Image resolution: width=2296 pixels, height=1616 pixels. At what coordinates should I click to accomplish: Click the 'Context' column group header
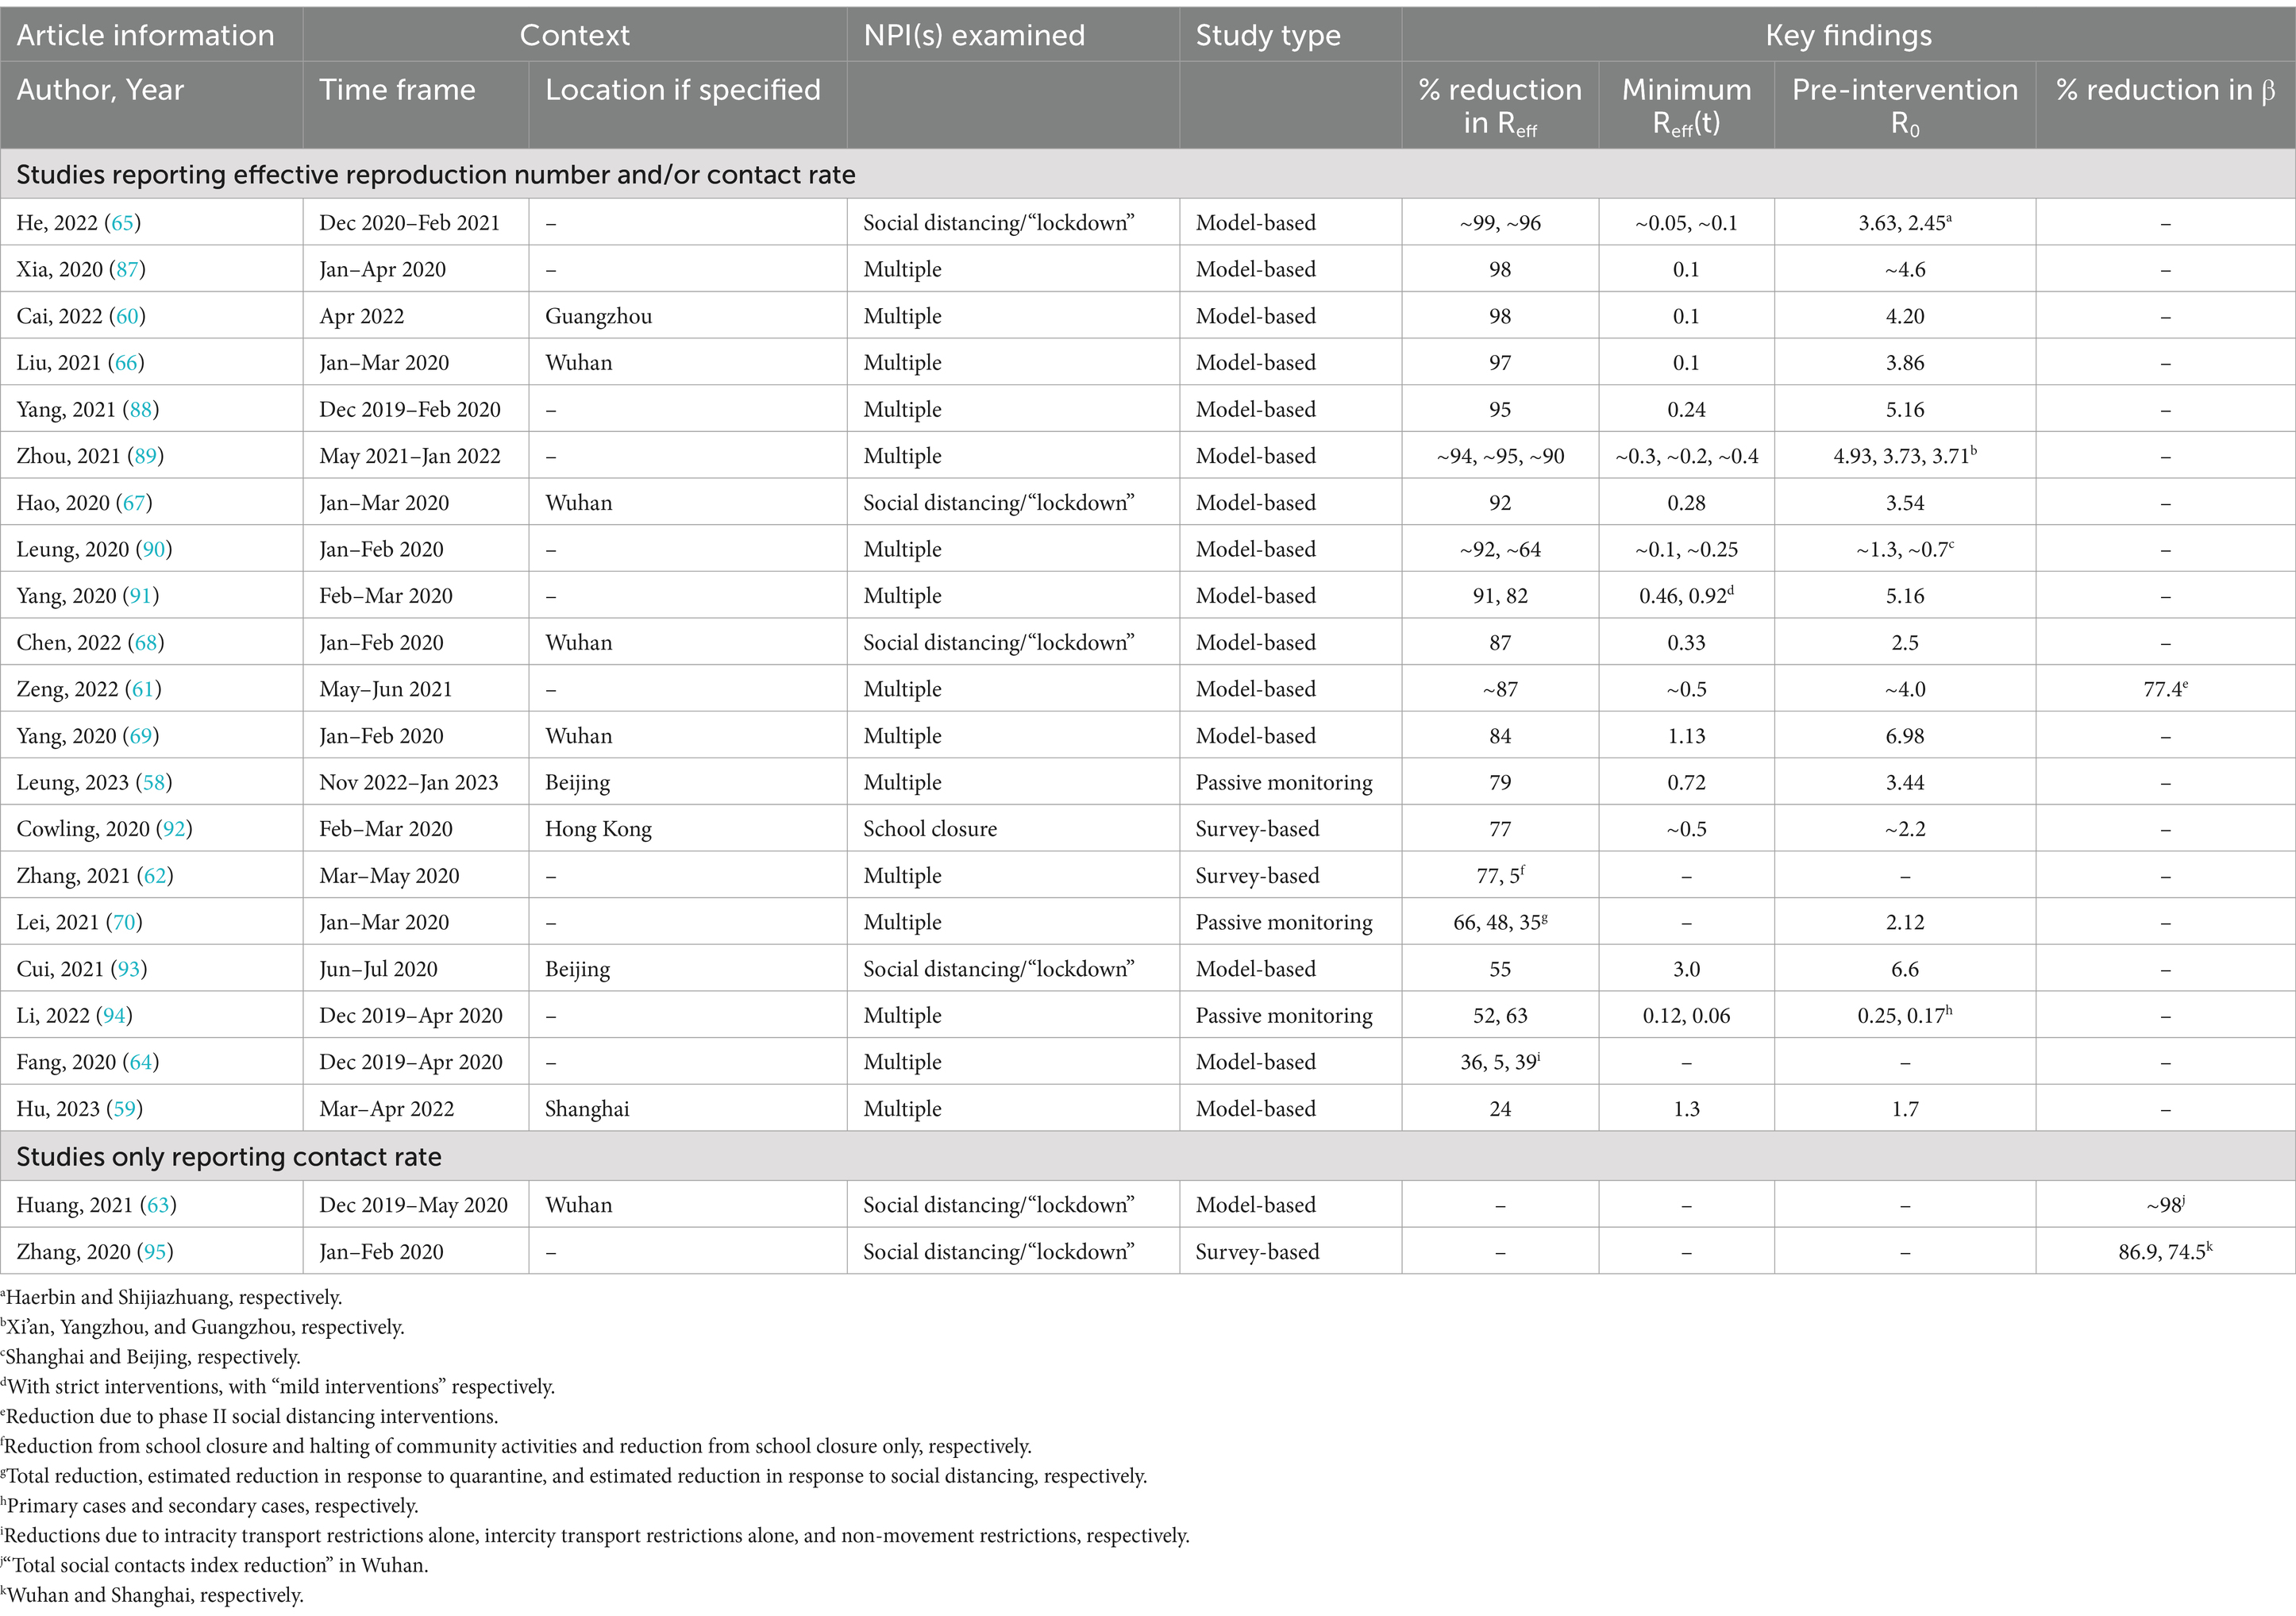coord(574,35)
